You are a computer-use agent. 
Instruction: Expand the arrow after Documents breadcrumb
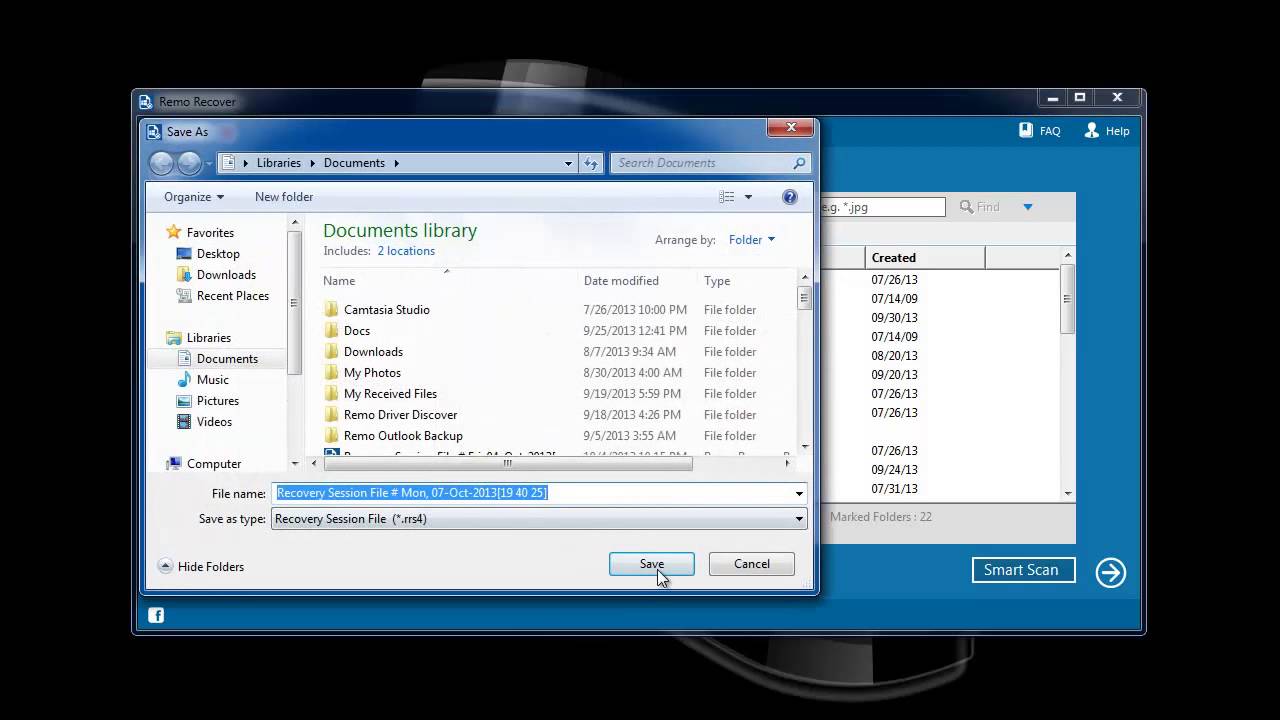[396, 163]
